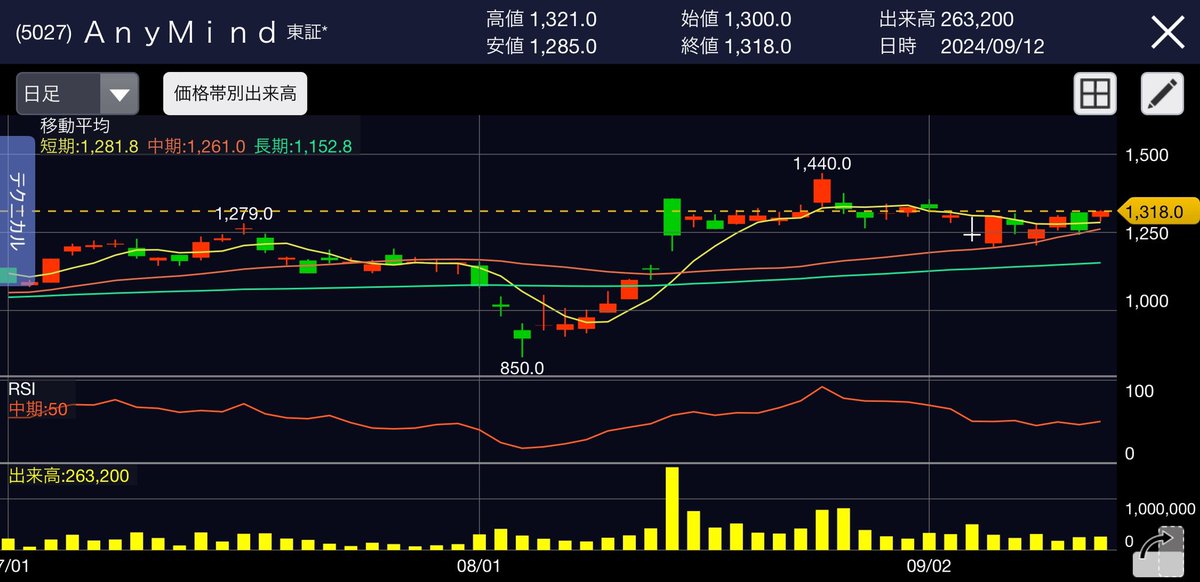The width and height of the screenshot is (1200, 582).
Task: Tap the 1,440.0 high price annotation
Action: pyautogui.click(x=821, y=163)
